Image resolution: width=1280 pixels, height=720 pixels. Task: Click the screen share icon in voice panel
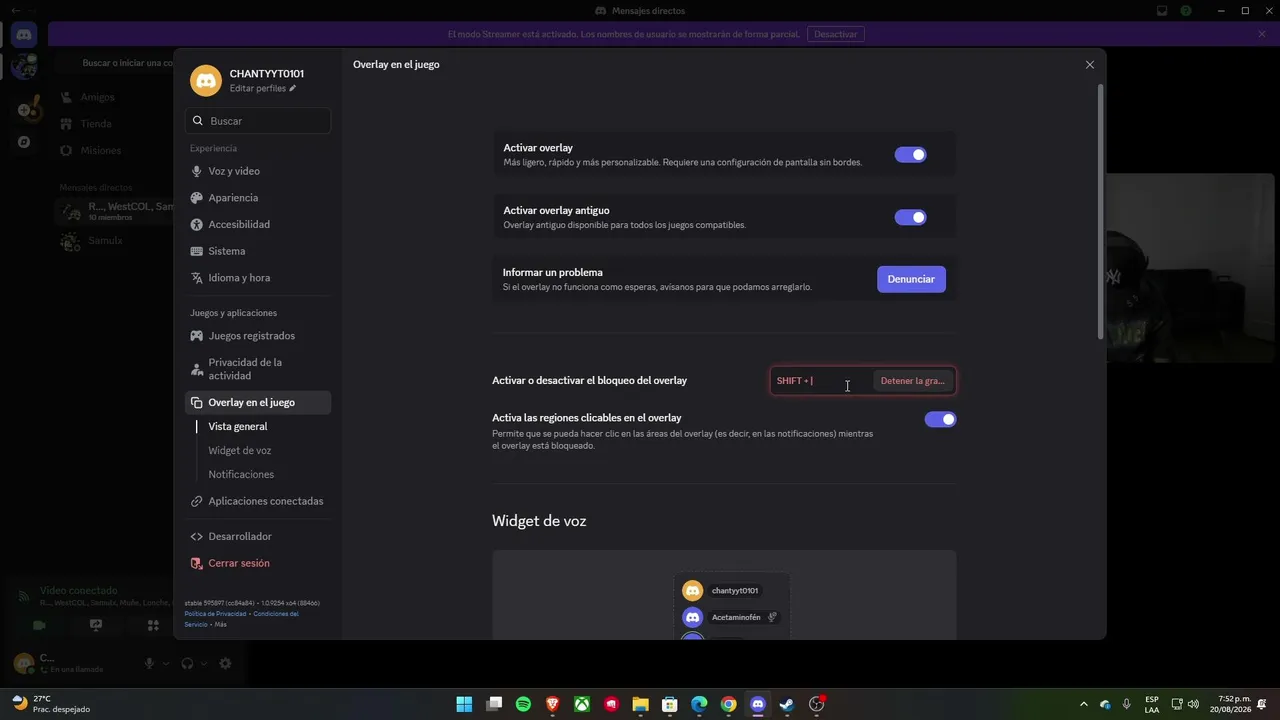[96, 625]
